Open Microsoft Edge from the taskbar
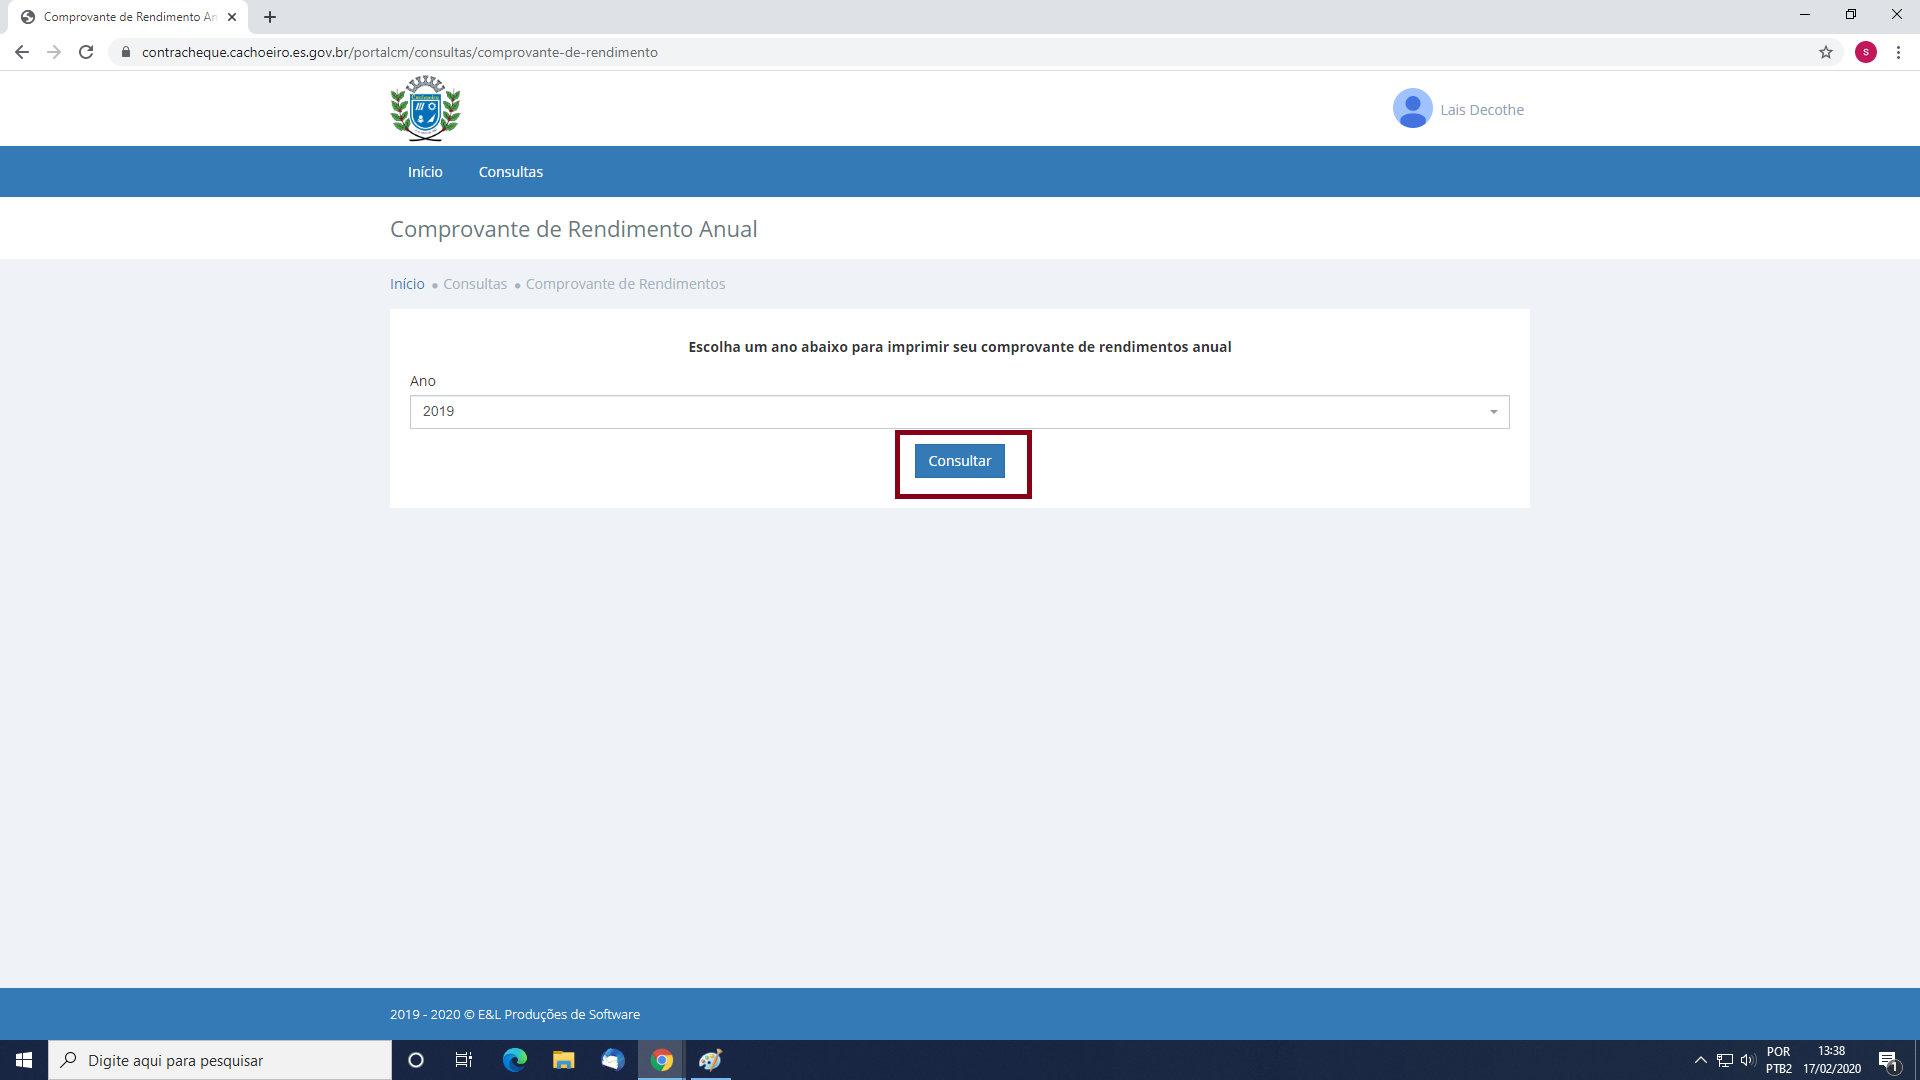The image size is (1920, 1080). pos(514,1060)
